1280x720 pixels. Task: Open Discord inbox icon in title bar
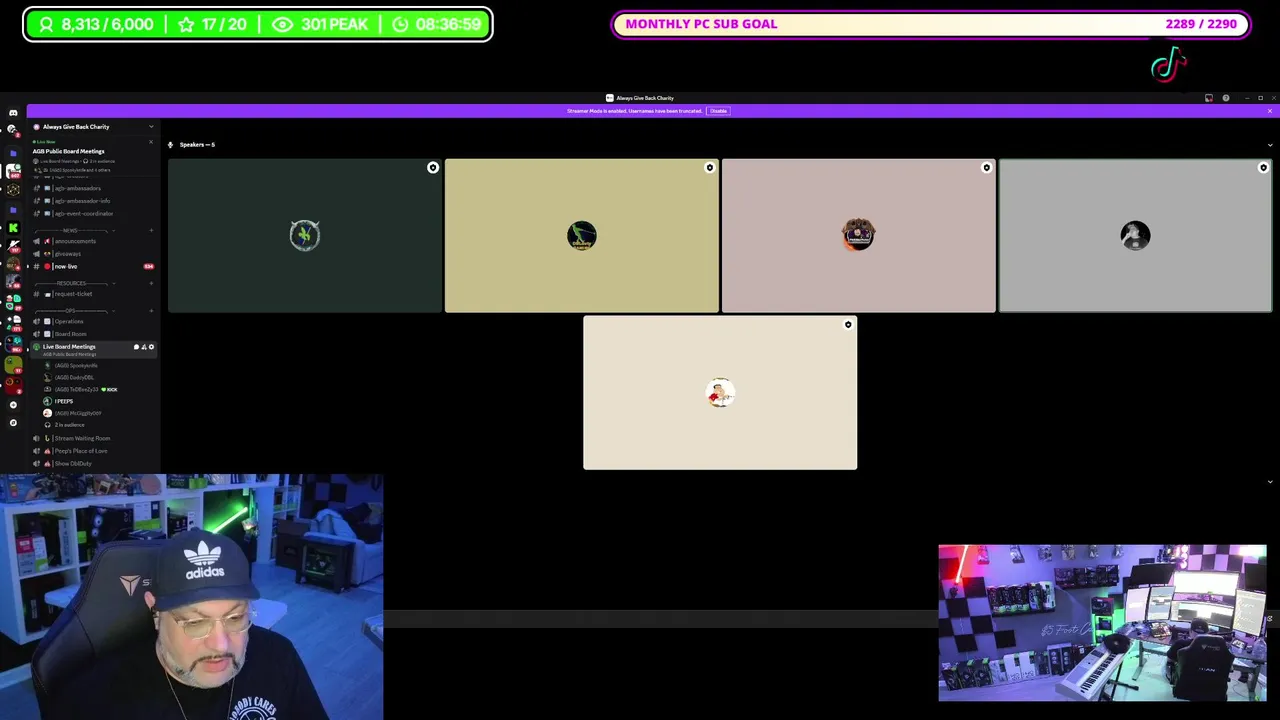click(1209, 98)
